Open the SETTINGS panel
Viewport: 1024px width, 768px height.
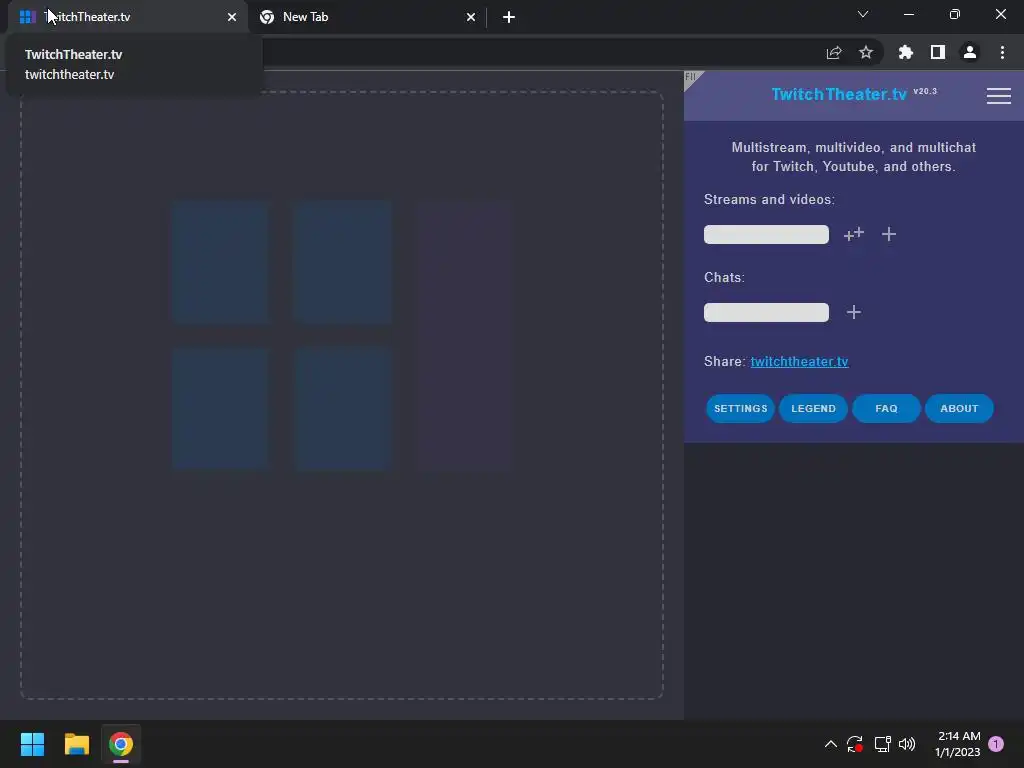click(x=741, y=408)
